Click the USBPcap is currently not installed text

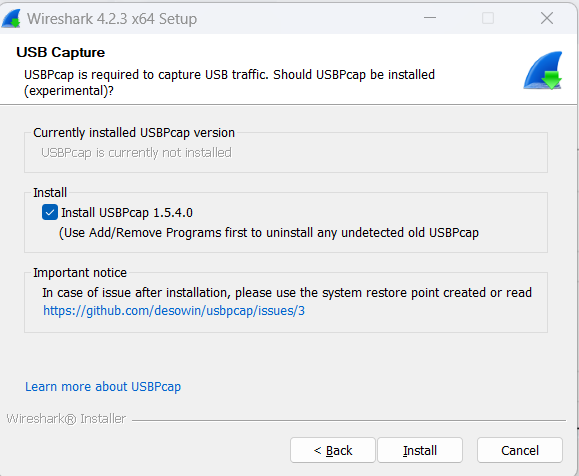tap(136, 153)
